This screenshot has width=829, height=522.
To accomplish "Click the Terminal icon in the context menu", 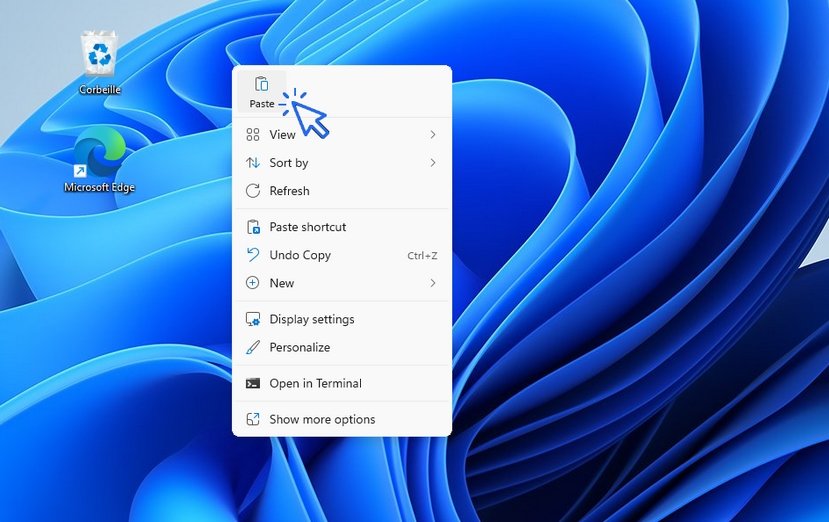I will 253,383.
